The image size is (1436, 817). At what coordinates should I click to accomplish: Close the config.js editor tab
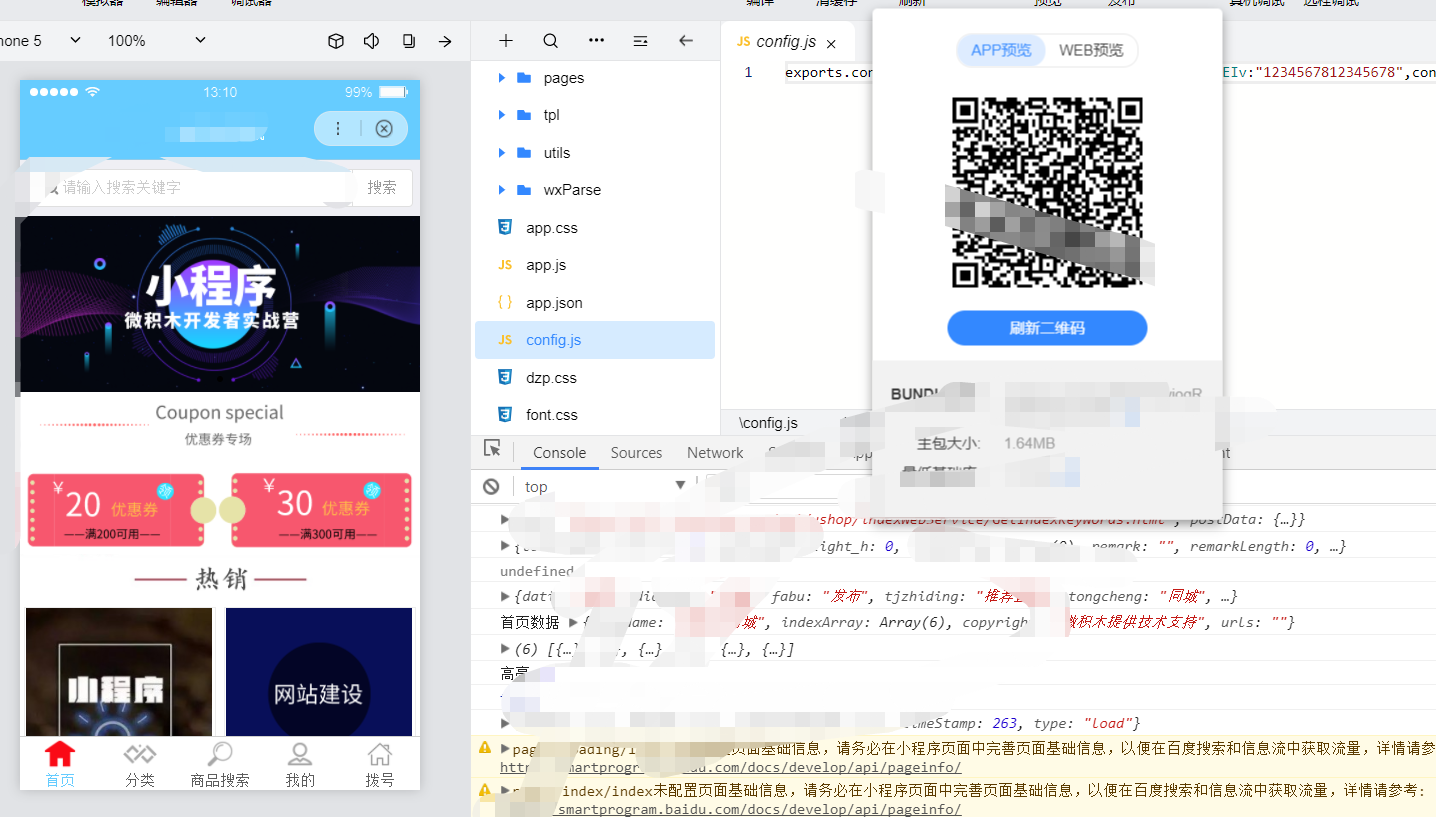coord(832,43)
